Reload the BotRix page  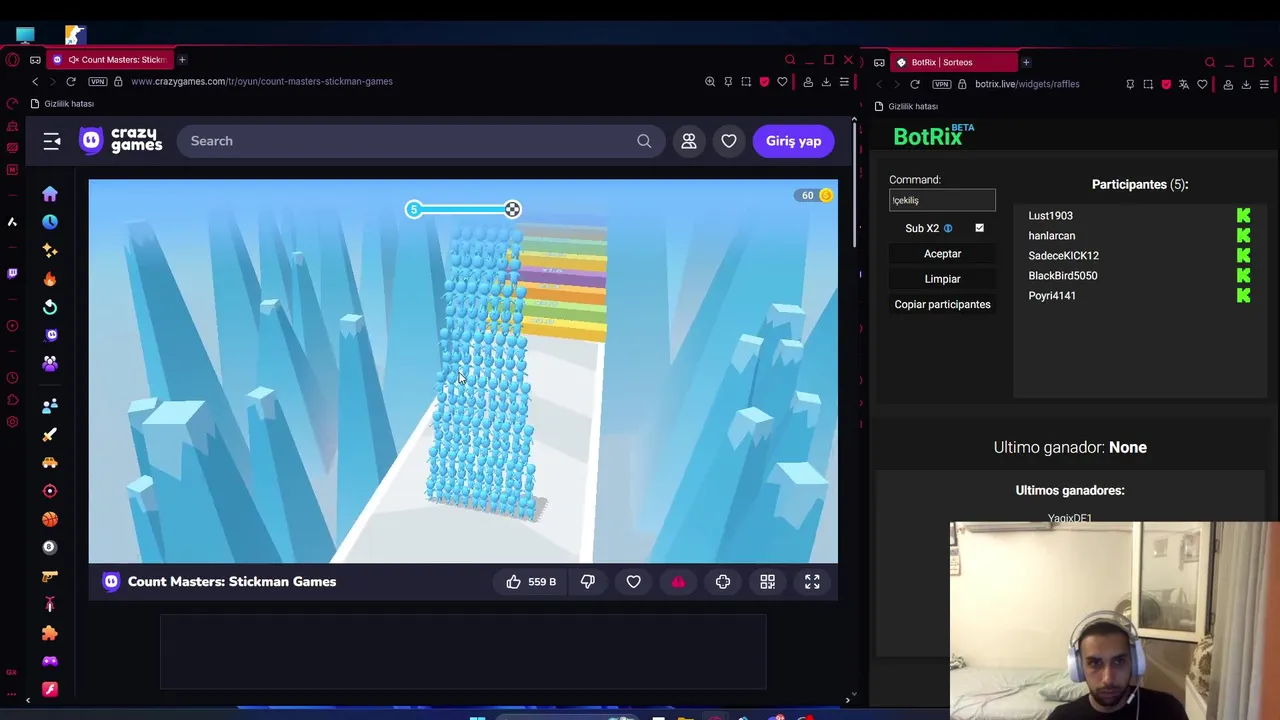[915, 84]
